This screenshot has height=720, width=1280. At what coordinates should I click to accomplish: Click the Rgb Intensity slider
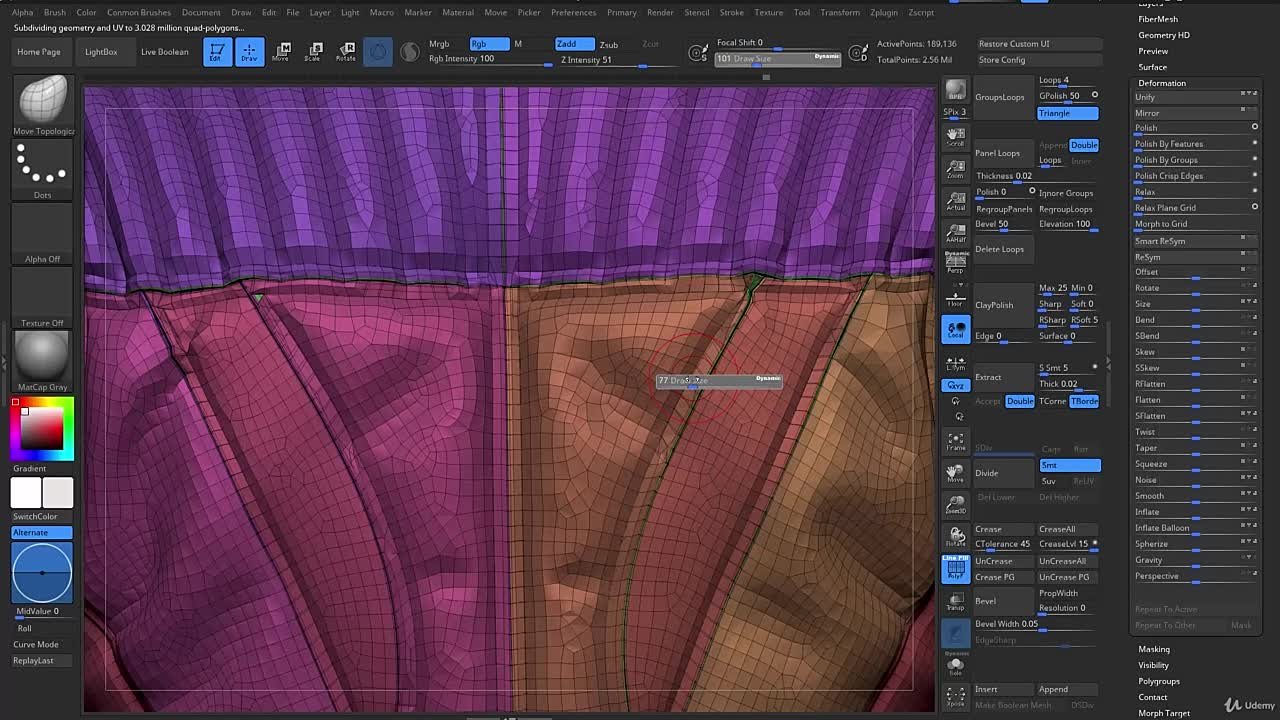(x=488, y=60)
